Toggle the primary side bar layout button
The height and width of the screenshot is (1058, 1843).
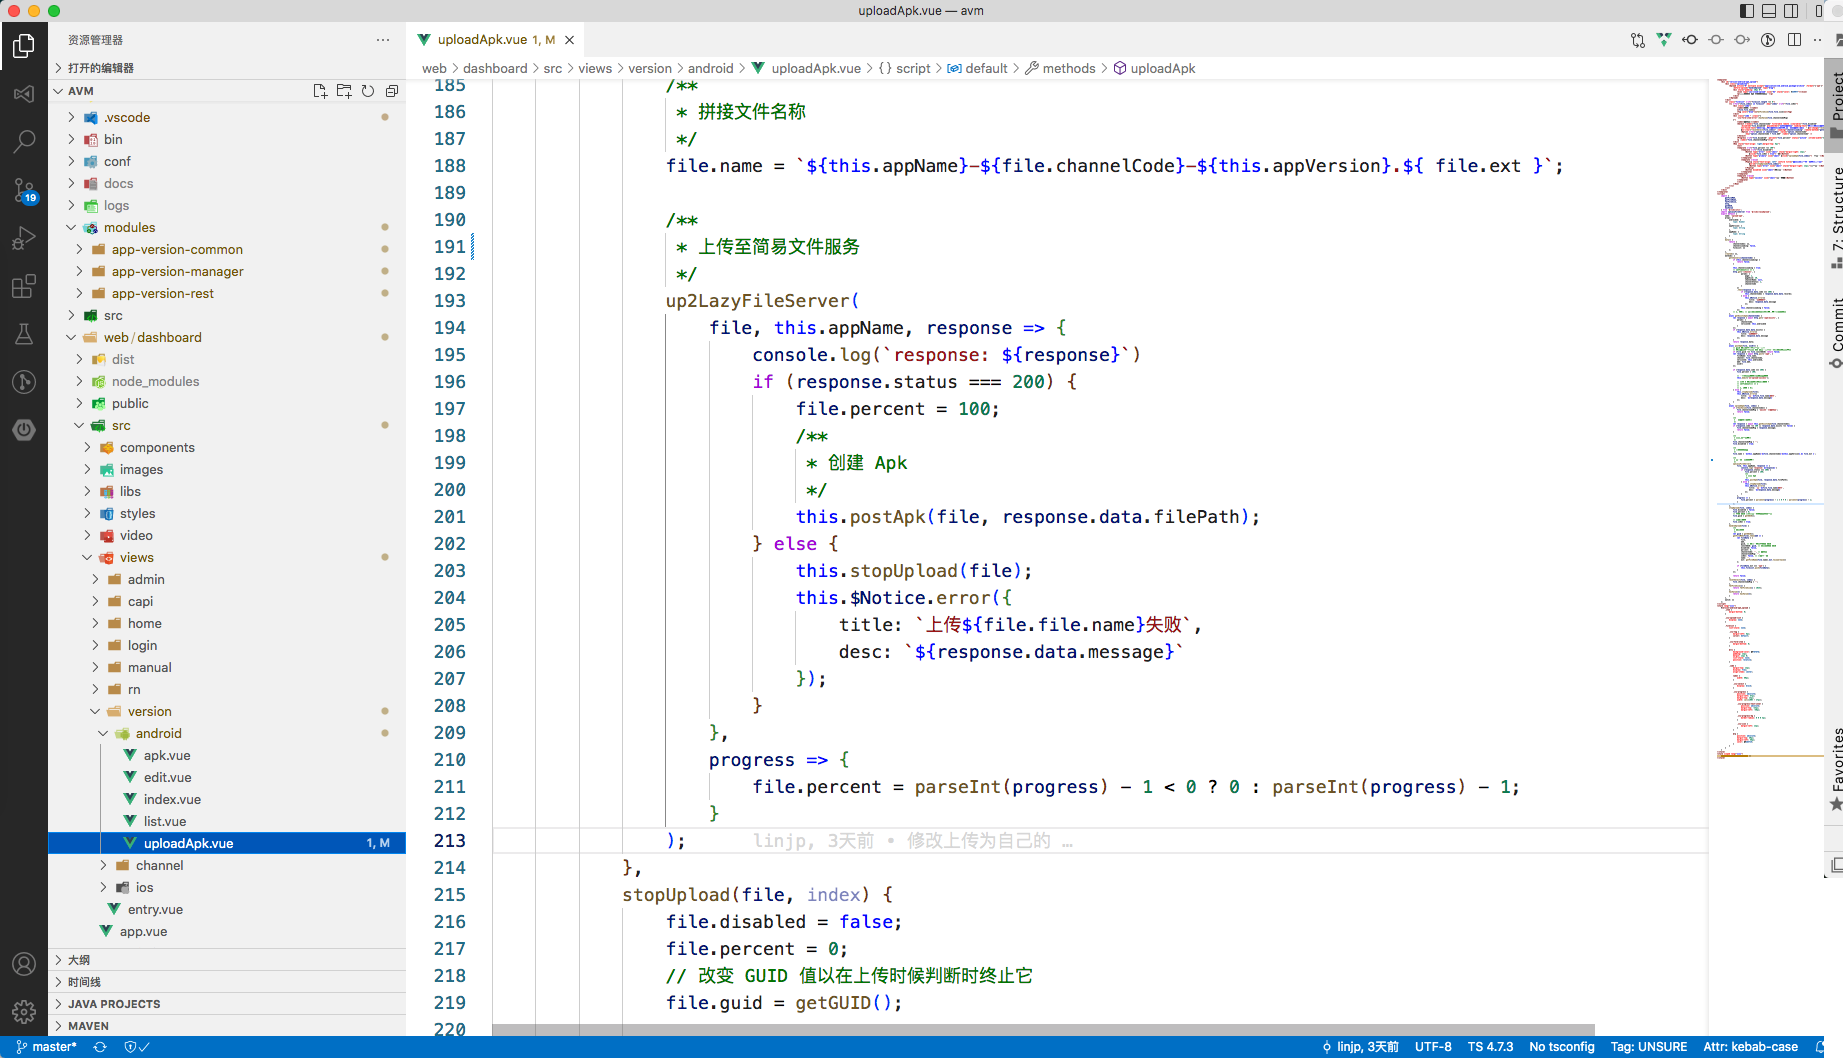pos(1747,11)
